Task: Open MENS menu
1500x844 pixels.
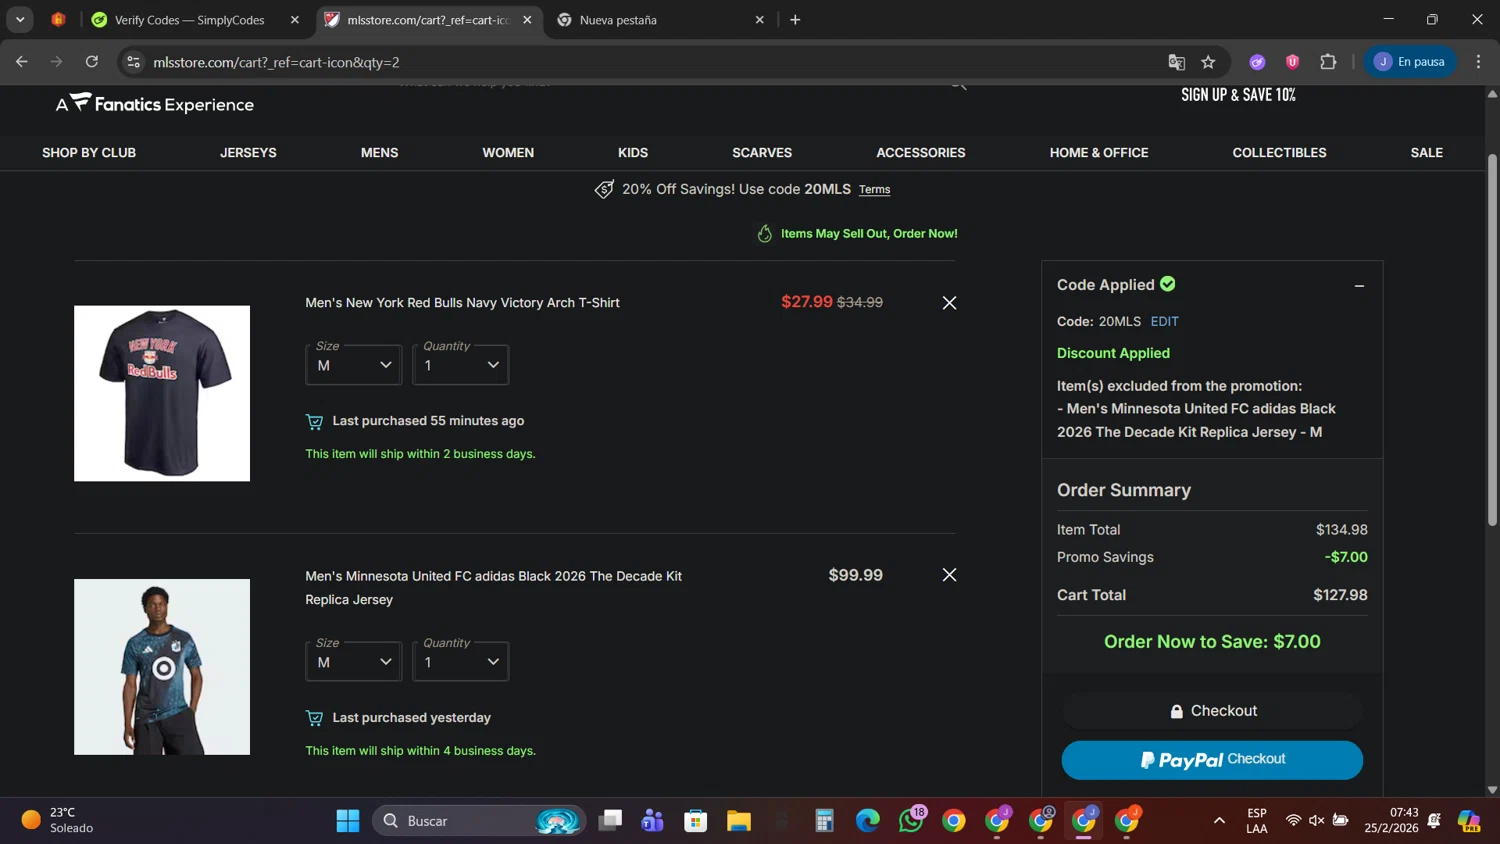Action: pos(379,153)
